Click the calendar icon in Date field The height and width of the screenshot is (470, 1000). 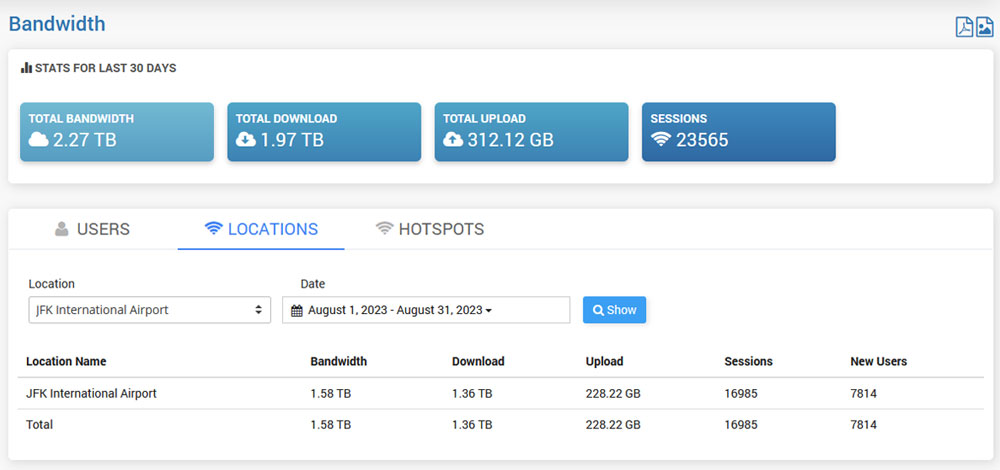click(297, 311)
